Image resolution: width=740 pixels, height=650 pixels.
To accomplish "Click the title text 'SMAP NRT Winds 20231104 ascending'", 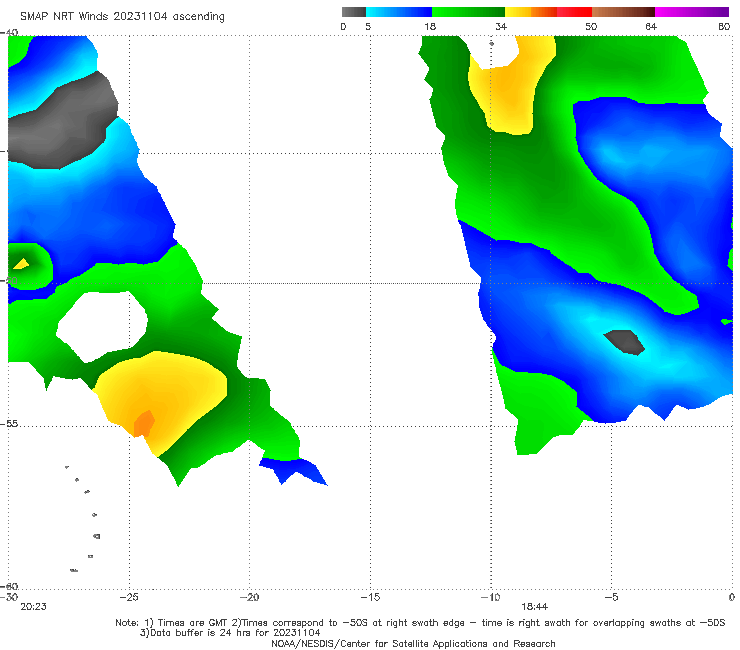I will pos(122,16).
